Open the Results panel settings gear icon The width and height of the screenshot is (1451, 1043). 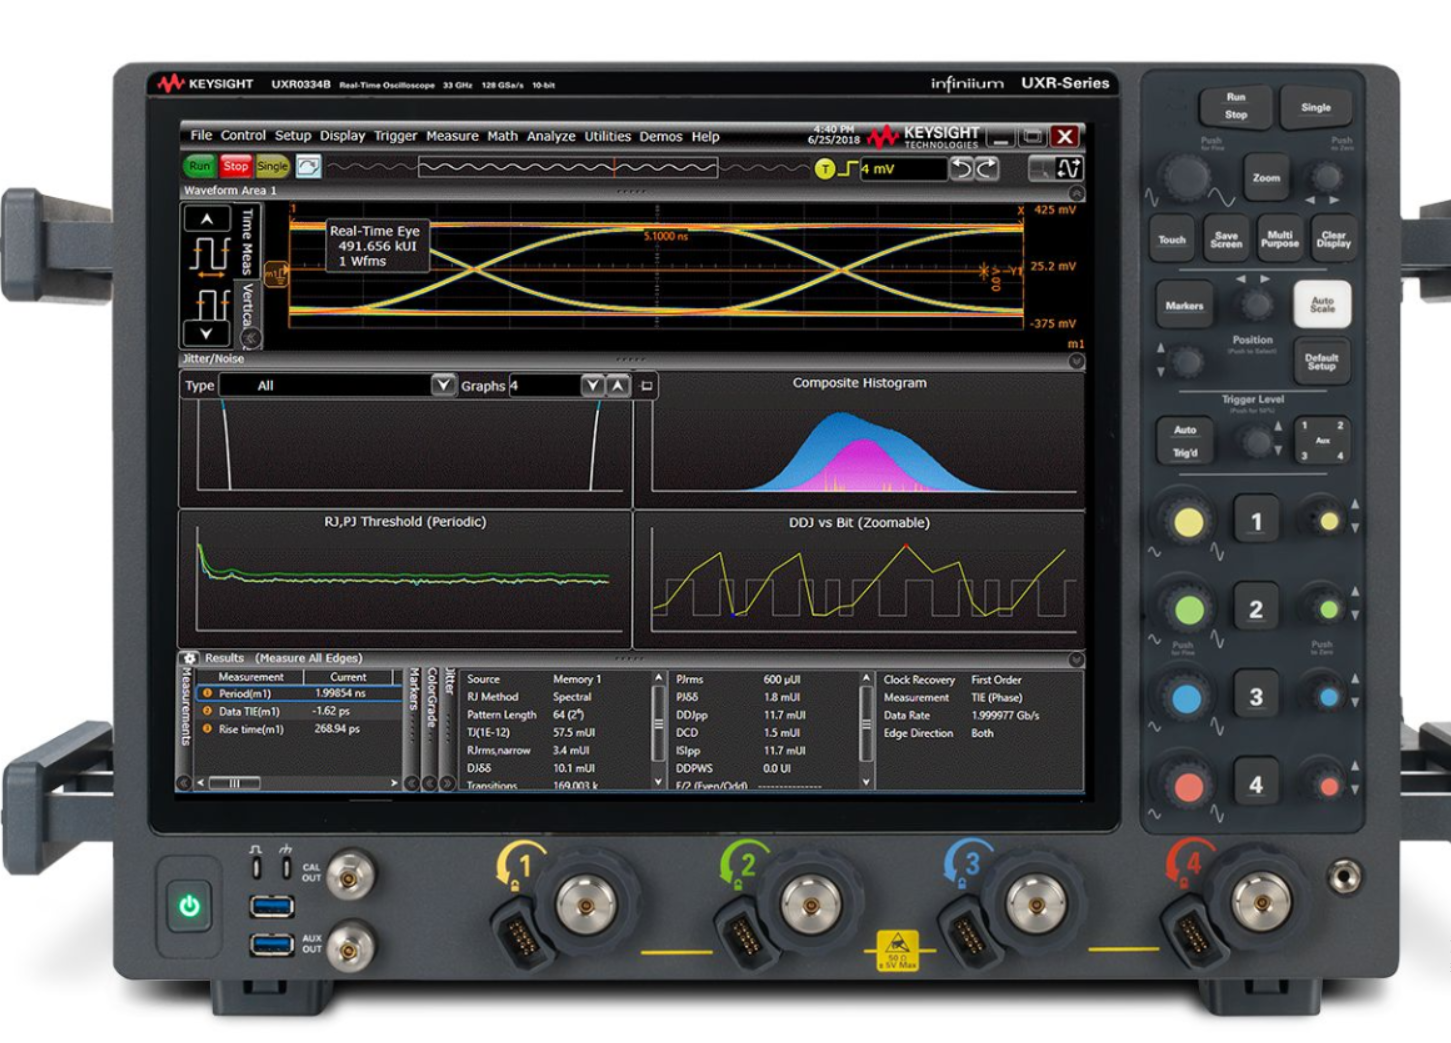coord(190,658)
